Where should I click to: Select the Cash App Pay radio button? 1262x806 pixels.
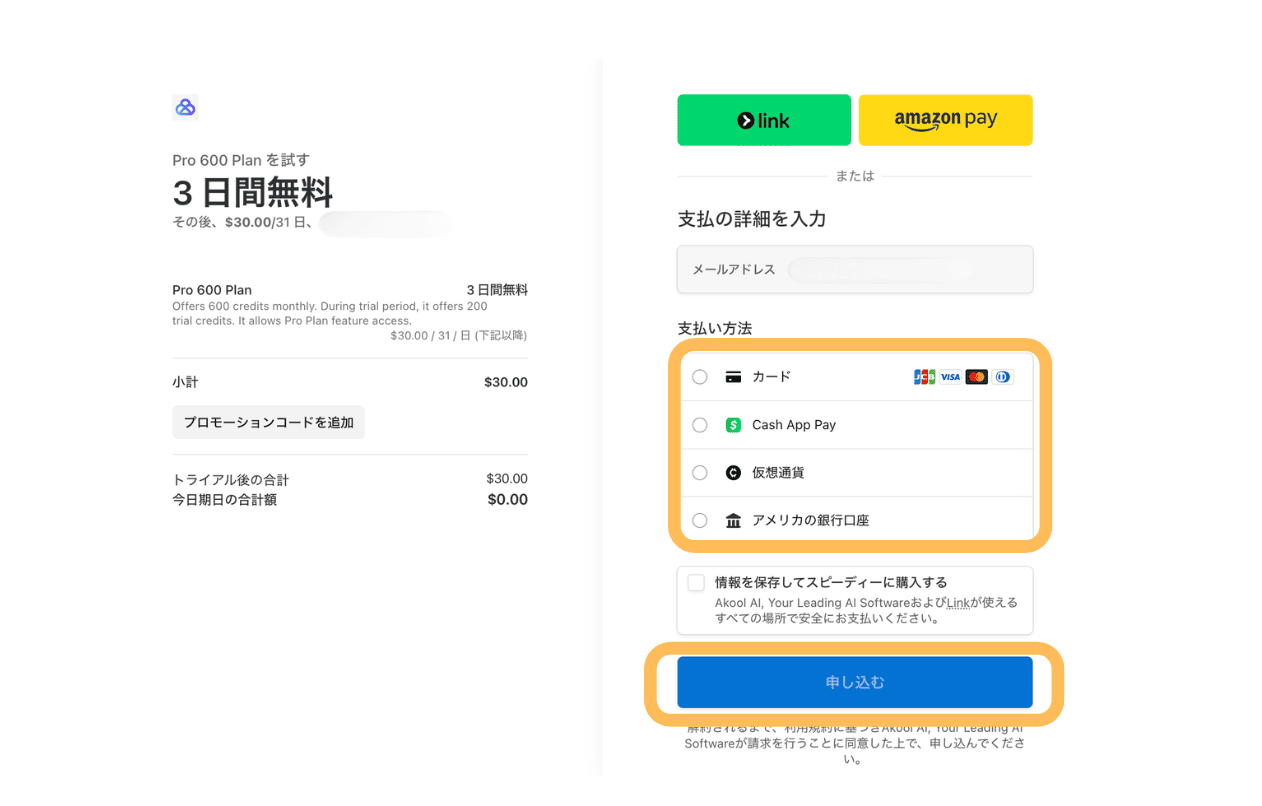tap(700, 425)
